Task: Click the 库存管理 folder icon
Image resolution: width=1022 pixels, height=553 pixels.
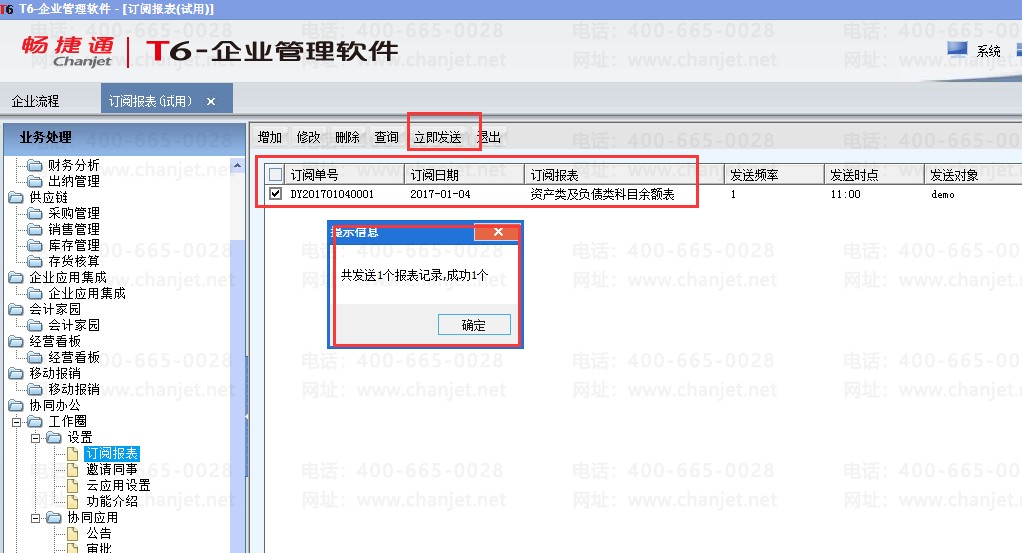Action: click(35, 245)
